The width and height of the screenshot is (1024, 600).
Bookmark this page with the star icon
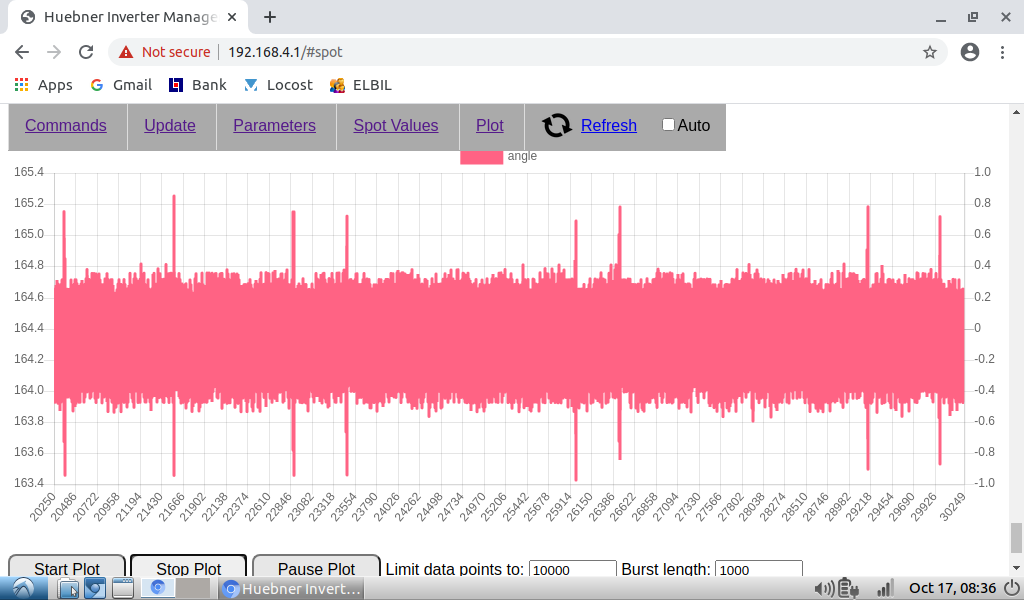[x=929, y=52]
